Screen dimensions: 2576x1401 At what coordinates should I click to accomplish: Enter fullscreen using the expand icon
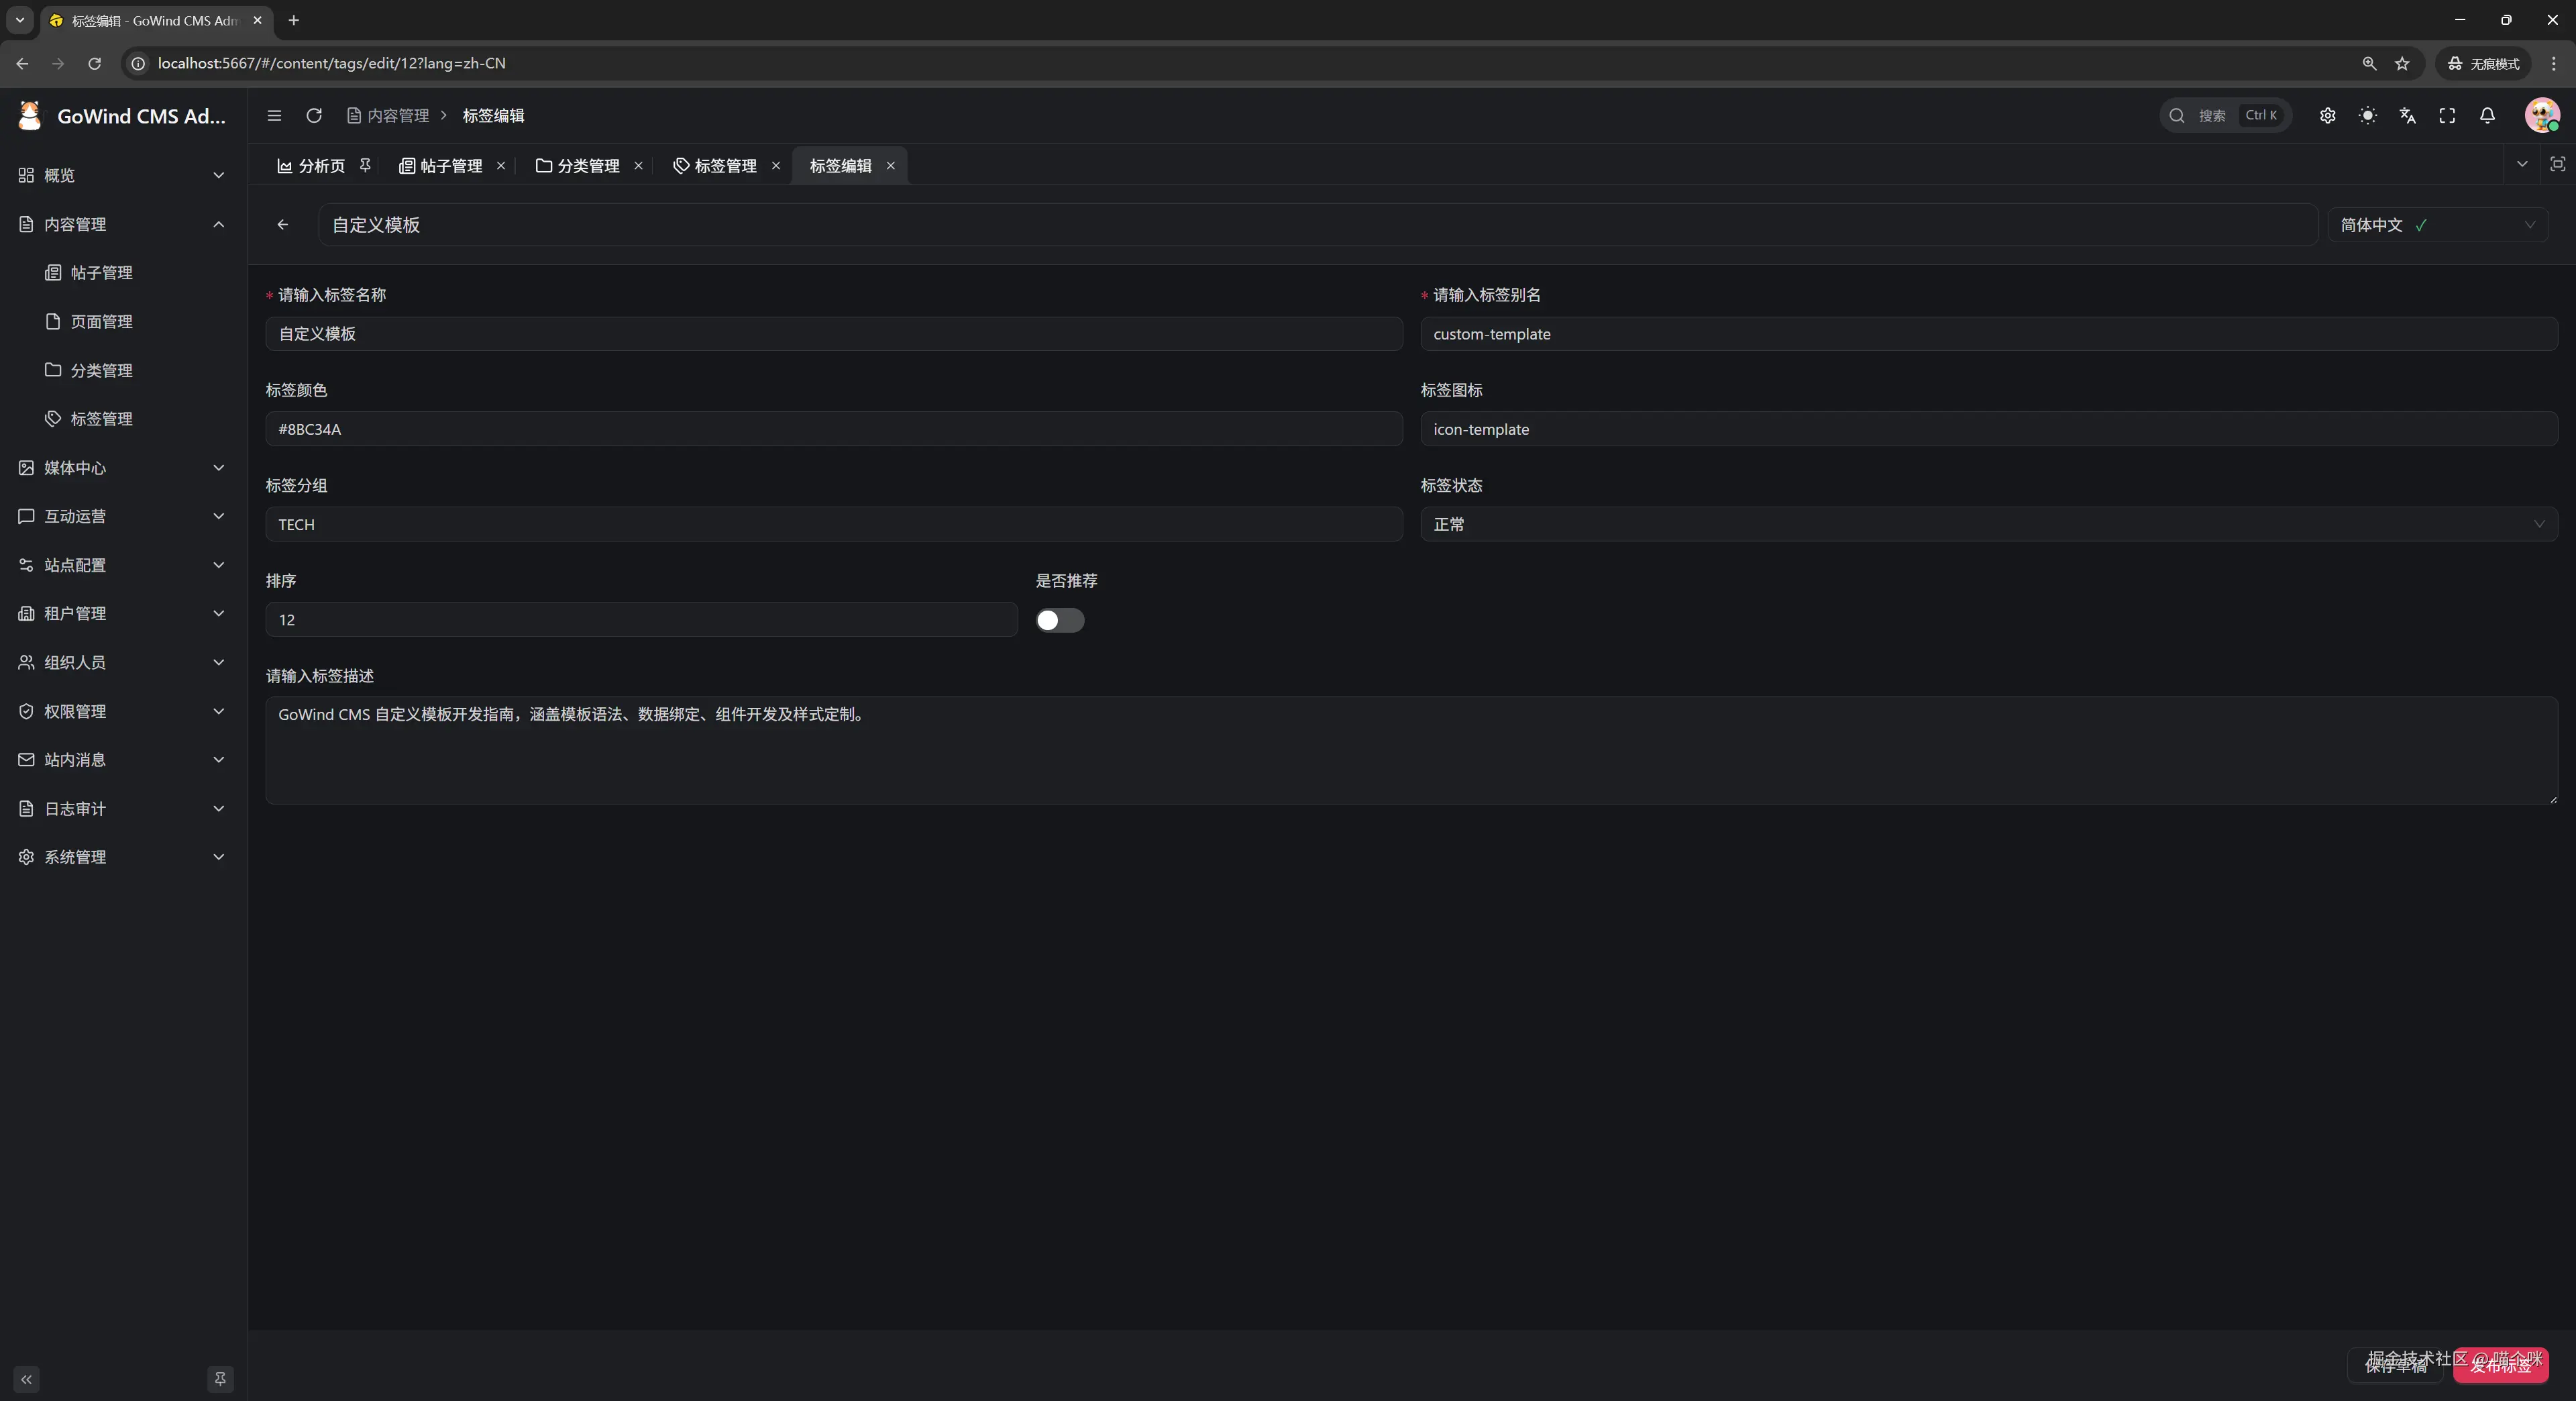tap(2447, 116)
